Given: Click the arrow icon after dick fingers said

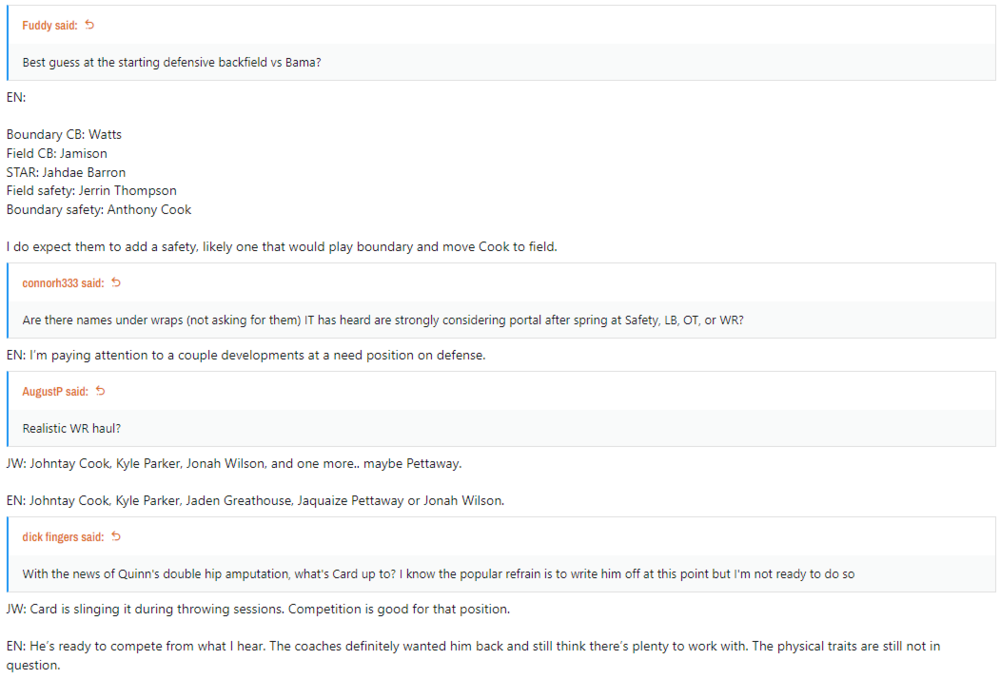Looking at the screenshot, I should (116, 537).
